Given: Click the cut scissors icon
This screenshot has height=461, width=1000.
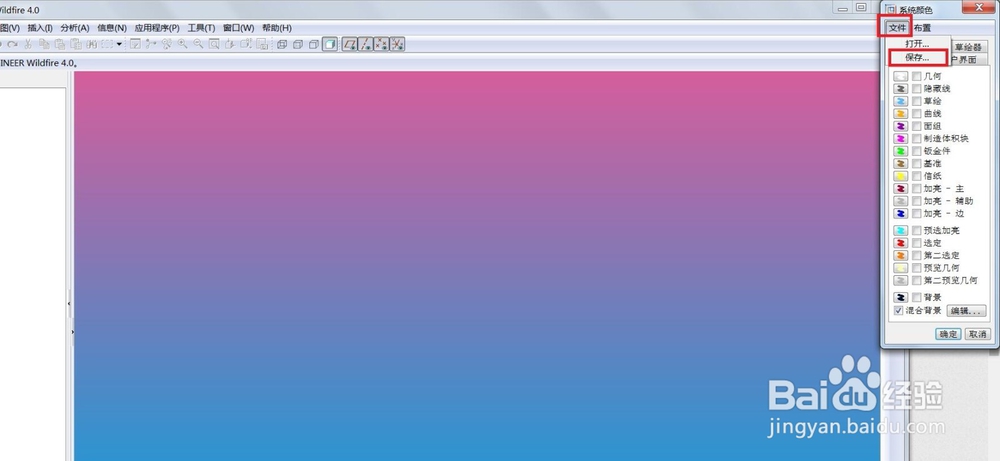Looking at the screenshot, I should pyautogui.click(x=27, y=44).
